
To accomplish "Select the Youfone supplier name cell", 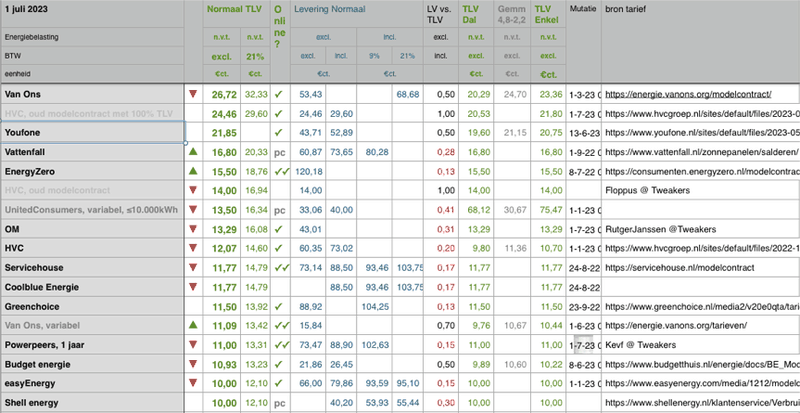I will tap(92, 132).
